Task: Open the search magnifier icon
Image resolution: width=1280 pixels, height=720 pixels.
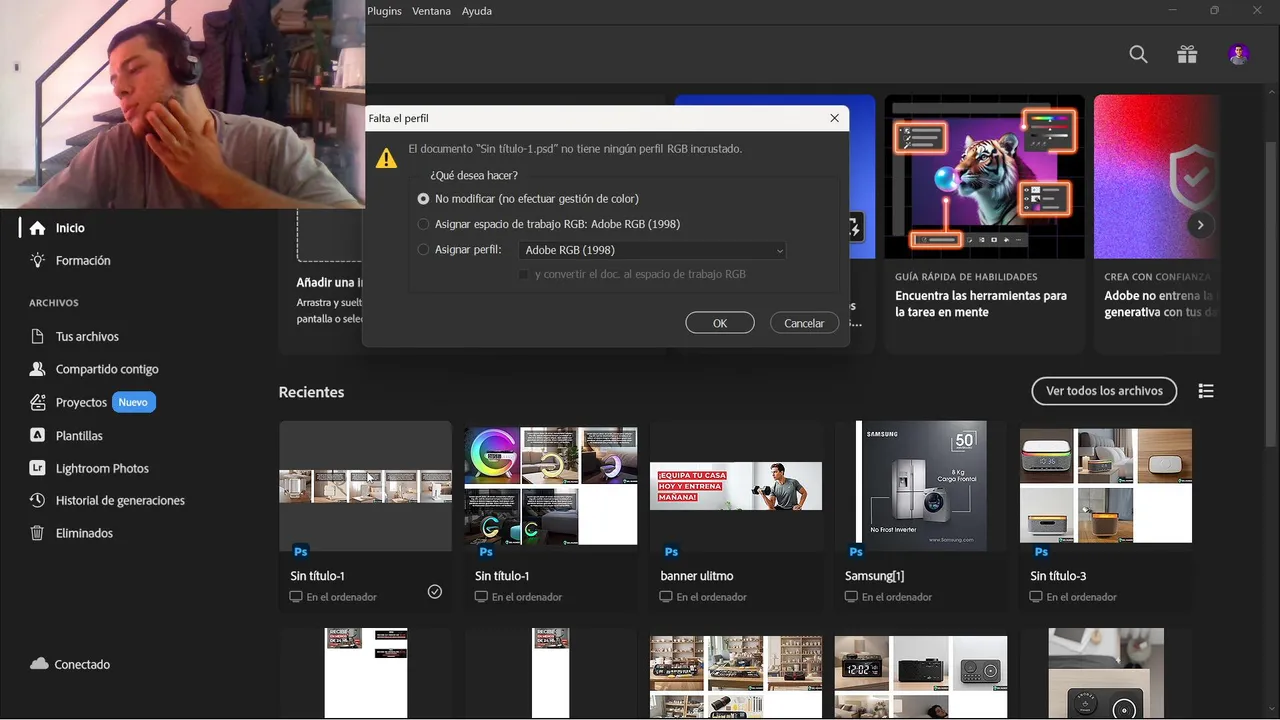Action: [x=1138, y=55]
